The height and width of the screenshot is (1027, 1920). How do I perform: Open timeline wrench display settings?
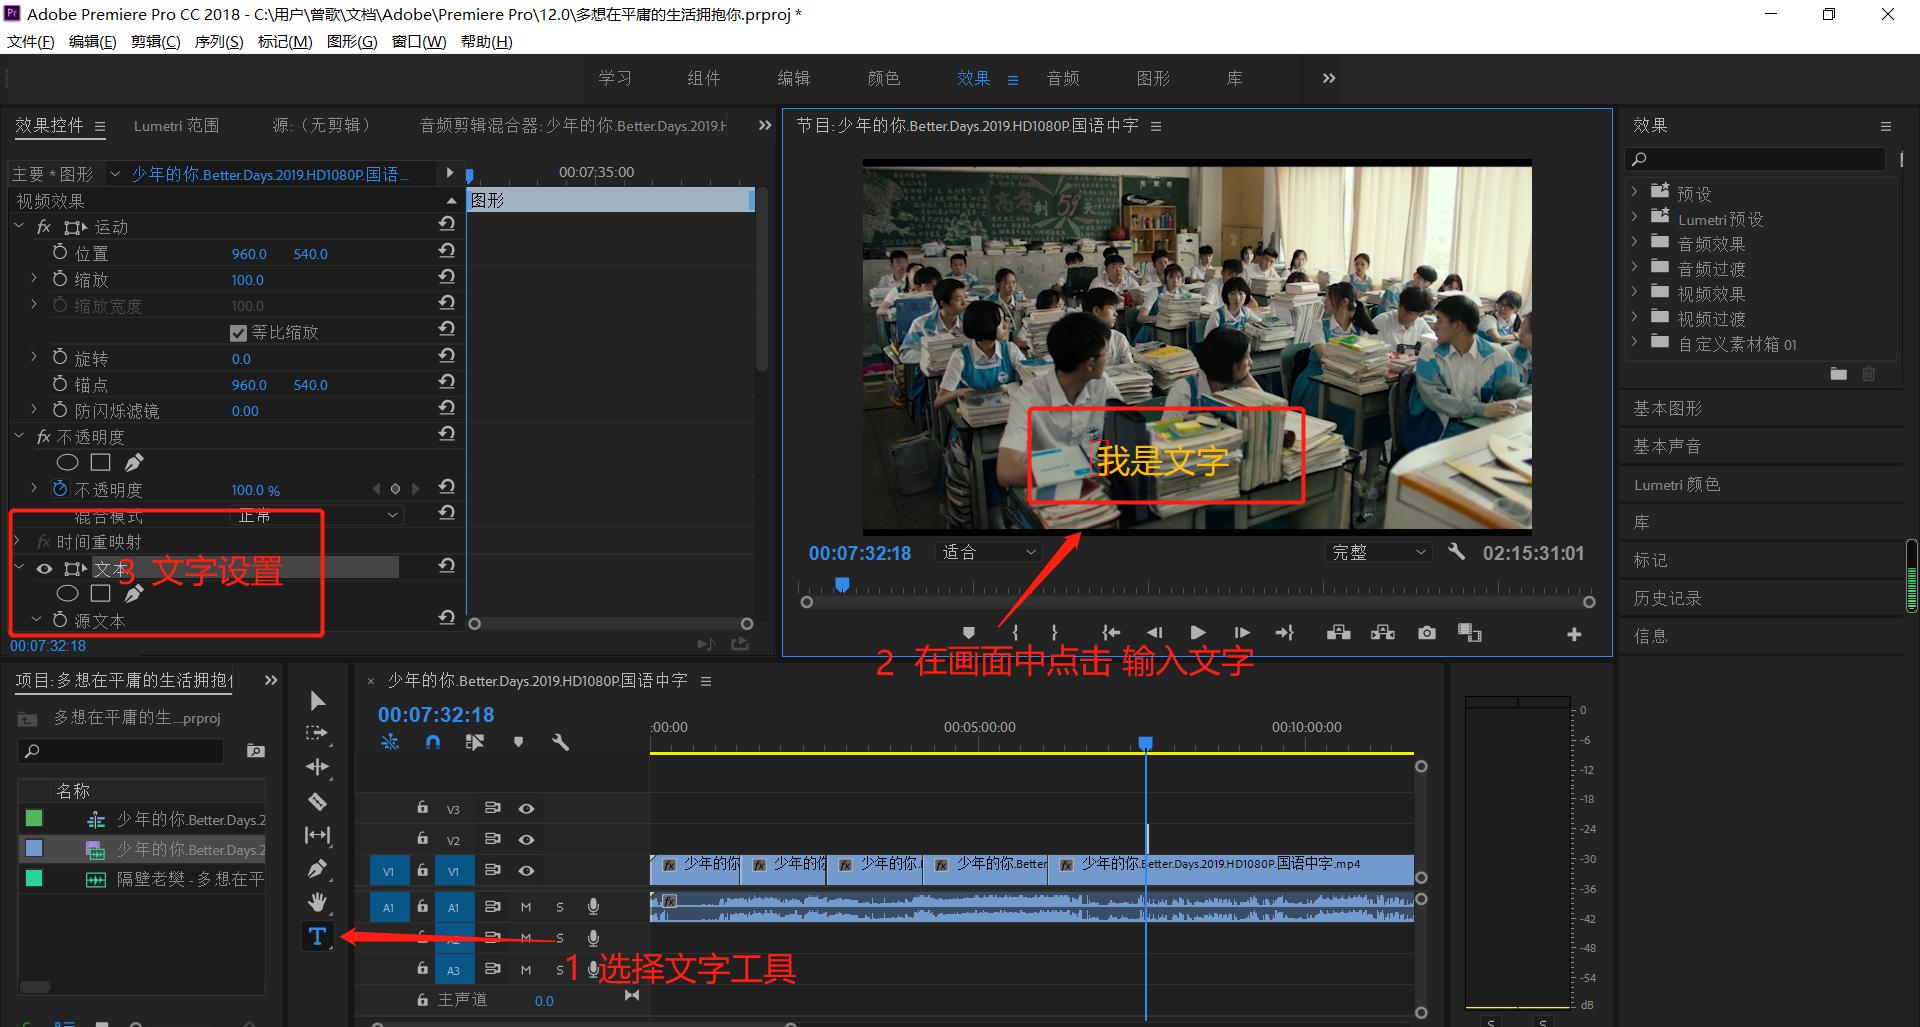560,742
